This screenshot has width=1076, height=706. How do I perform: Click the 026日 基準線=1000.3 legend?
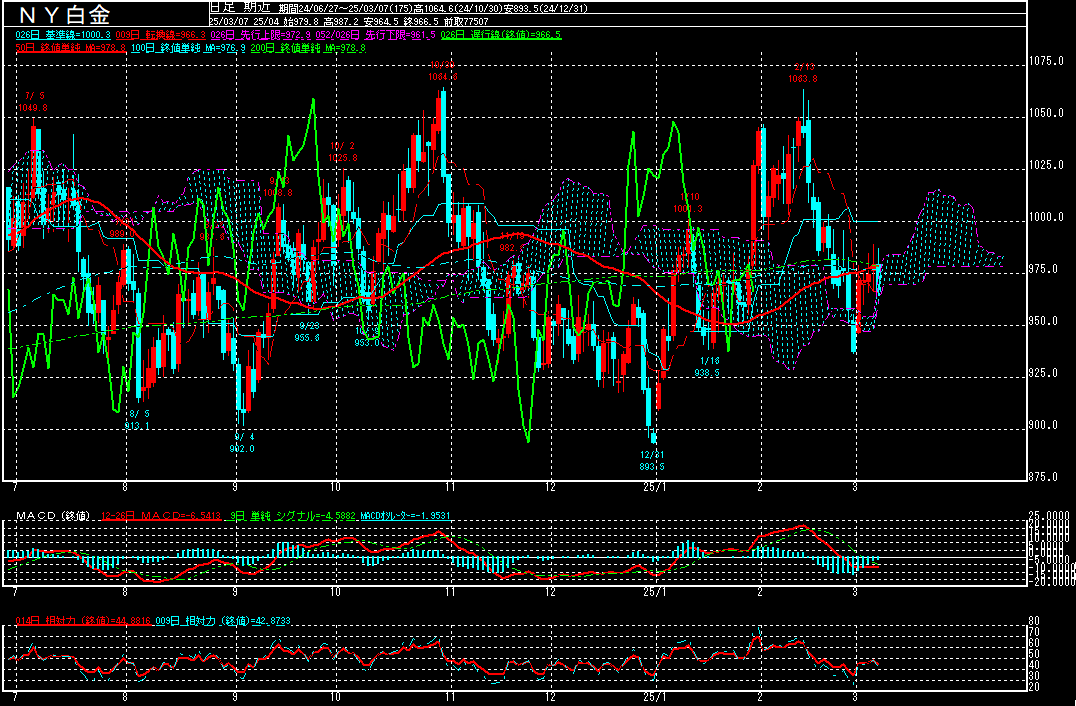[x=64, y=35]
